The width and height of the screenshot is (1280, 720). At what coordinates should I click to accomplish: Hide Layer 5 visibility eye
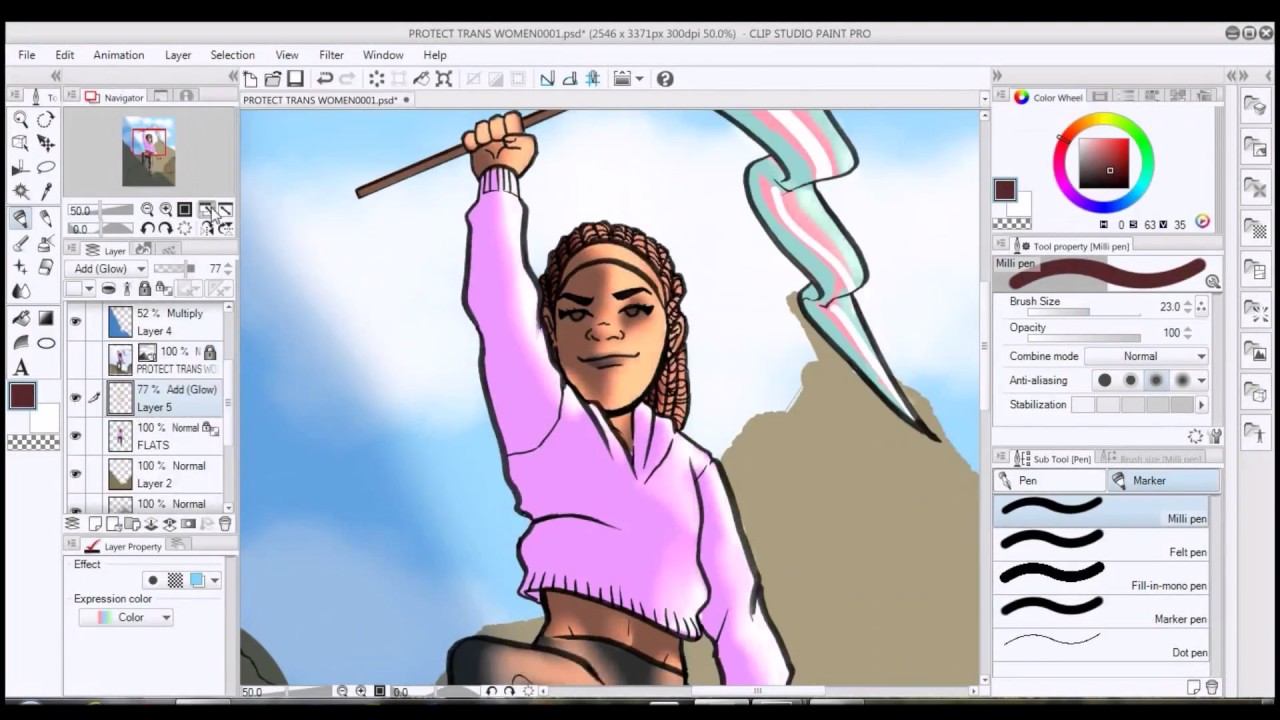[75, 398]
